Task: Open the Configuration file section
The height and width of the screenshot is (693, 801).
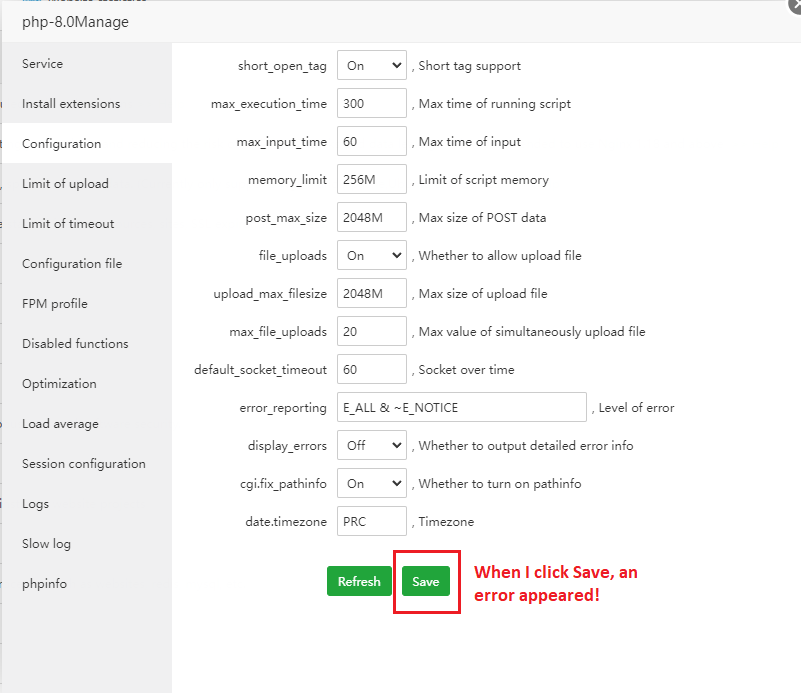Action: click(x=72, y=264)
